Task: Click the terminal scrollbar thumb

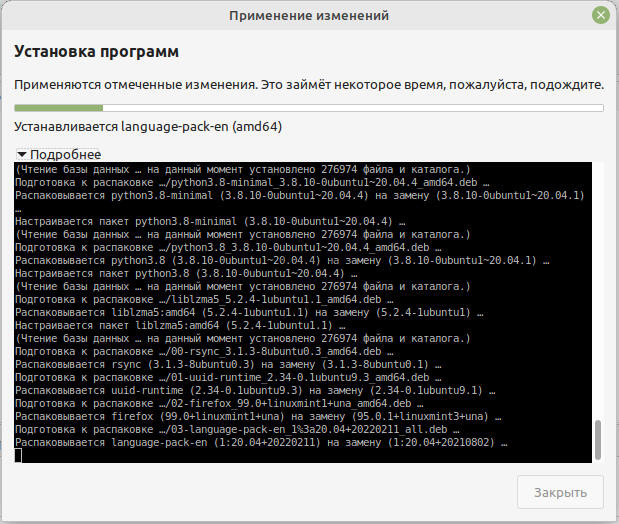Action: [598, 440]
